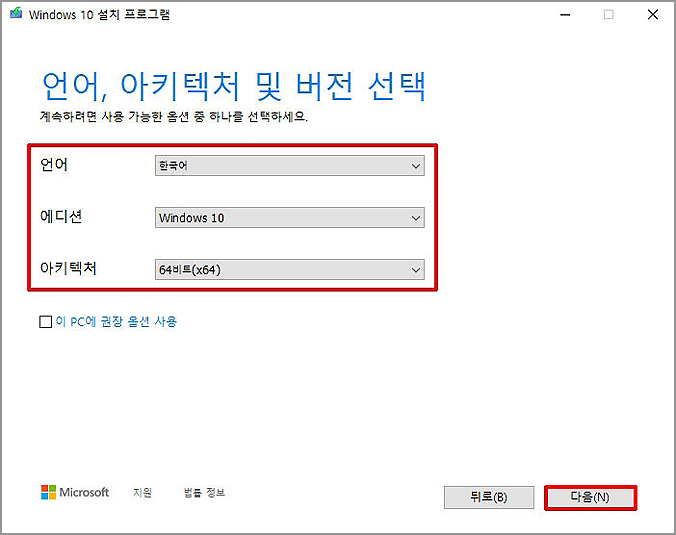The image size is (676, 535).
Task: Click the Microsoft logo
Action: click(75, 492)
